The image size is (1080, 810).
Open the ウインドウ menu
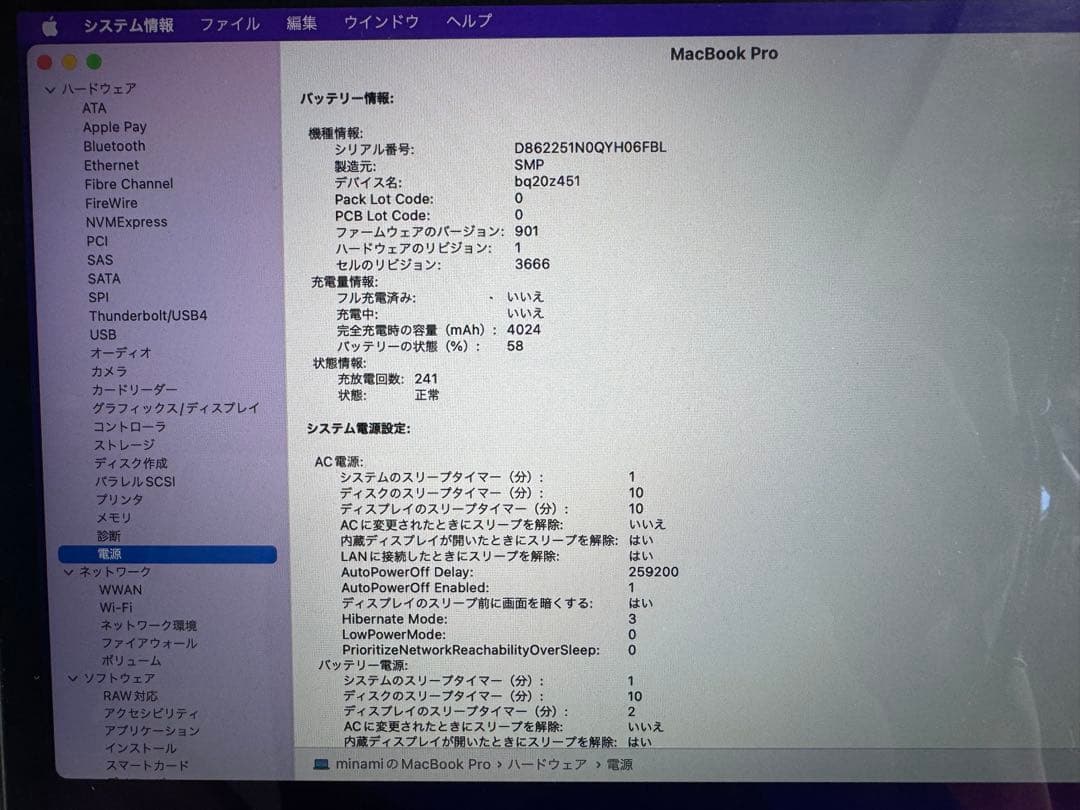pos(381,22)
